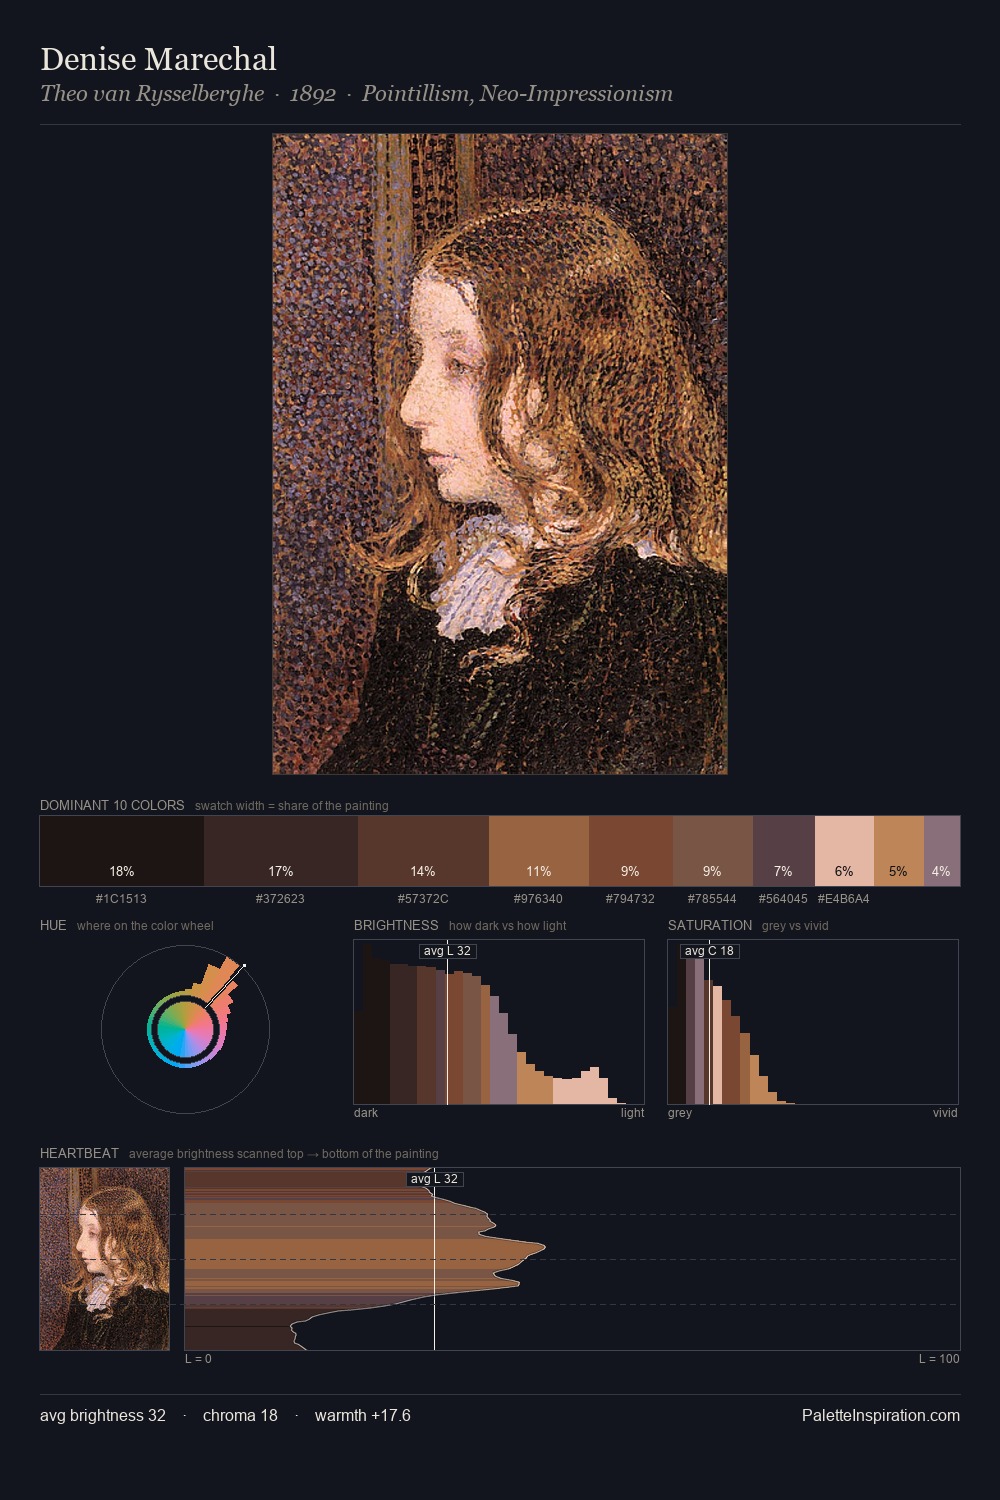This screenshot has height=1500, width=1000.
Task: Click hex label '#372623'
Action: coord(280,899)
